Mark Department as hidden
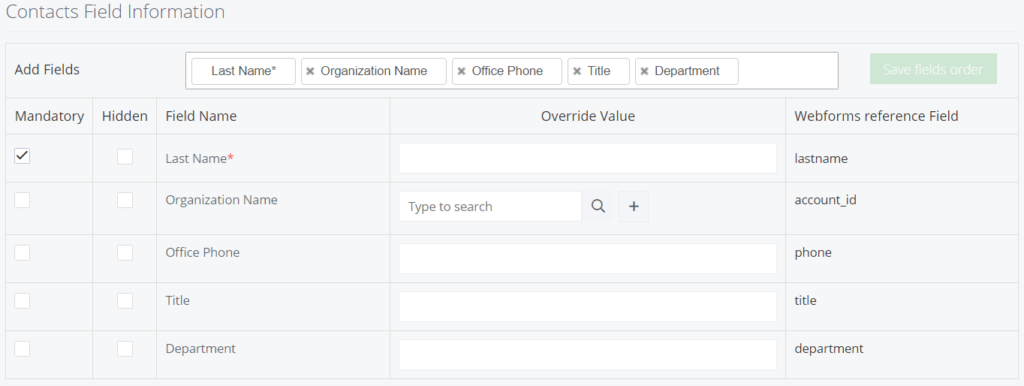Screen dimensions: 1024x386 [125, 349]
